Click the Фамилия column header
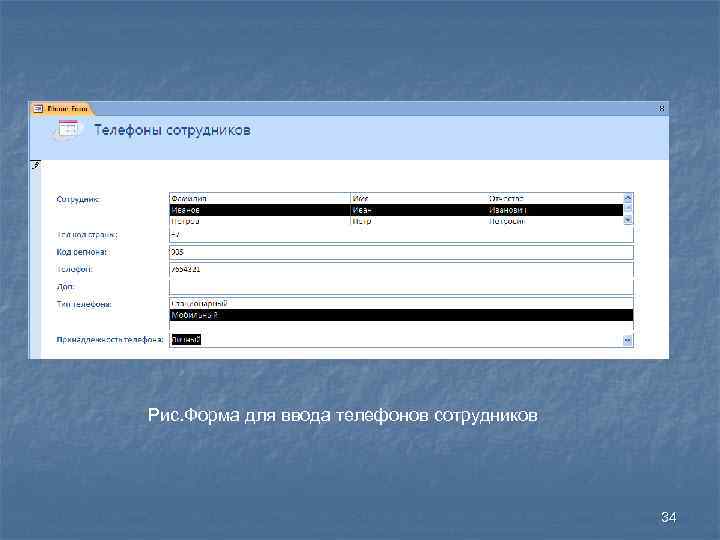Viewport: 720px width, 540px height. (189, 198)
